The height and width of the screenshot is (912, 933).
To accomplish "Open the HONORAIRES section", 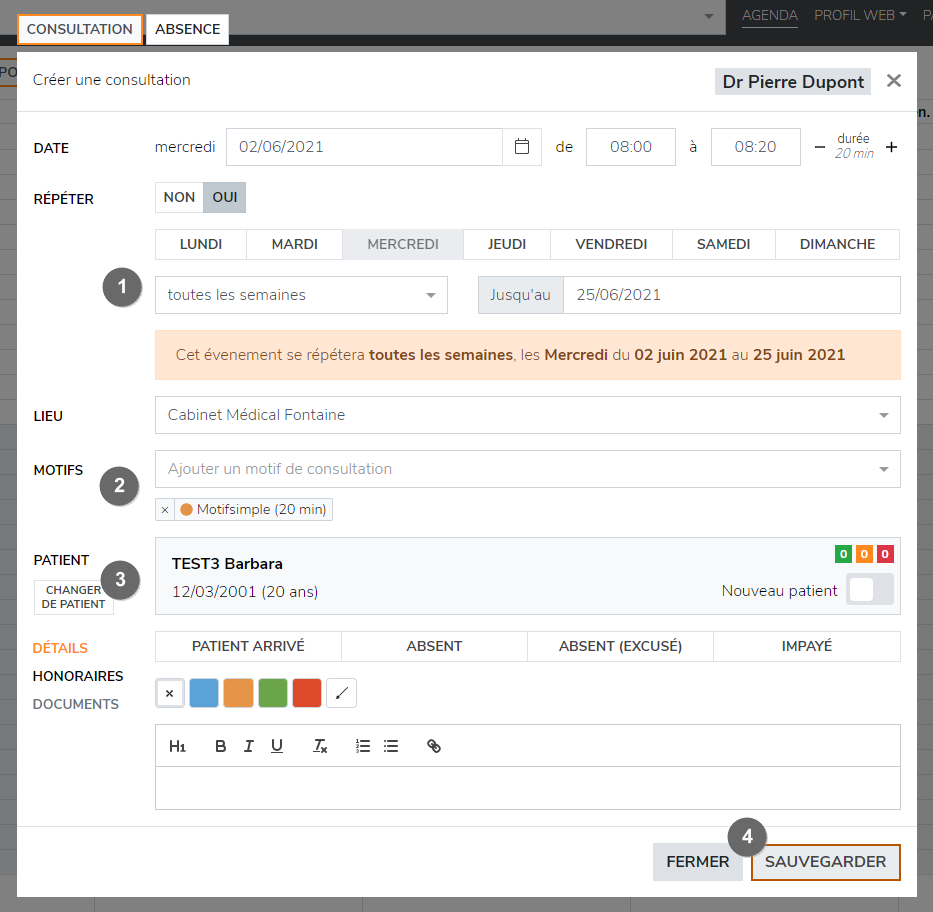I will 78,676.
